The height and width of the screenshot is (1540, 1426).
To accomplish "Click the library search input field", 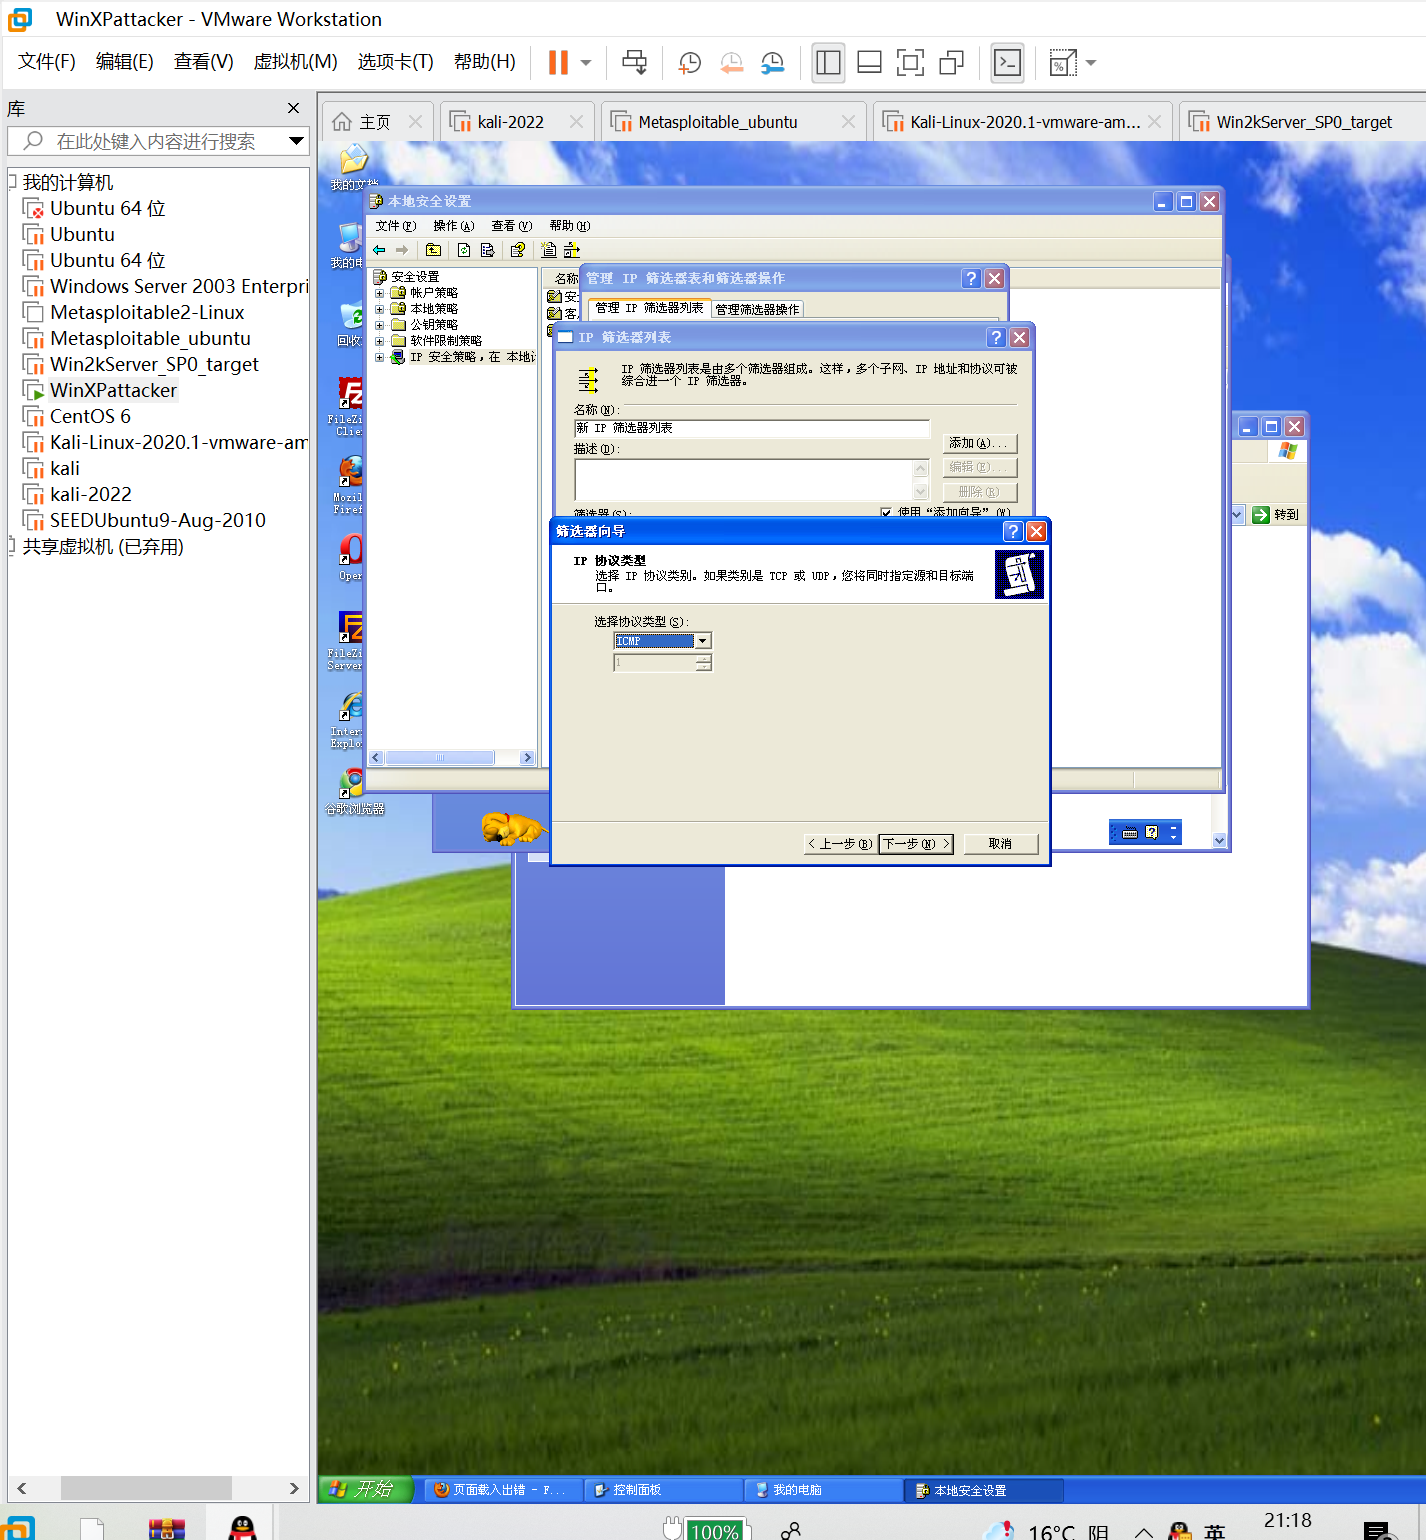I will (x=155, y=141).
